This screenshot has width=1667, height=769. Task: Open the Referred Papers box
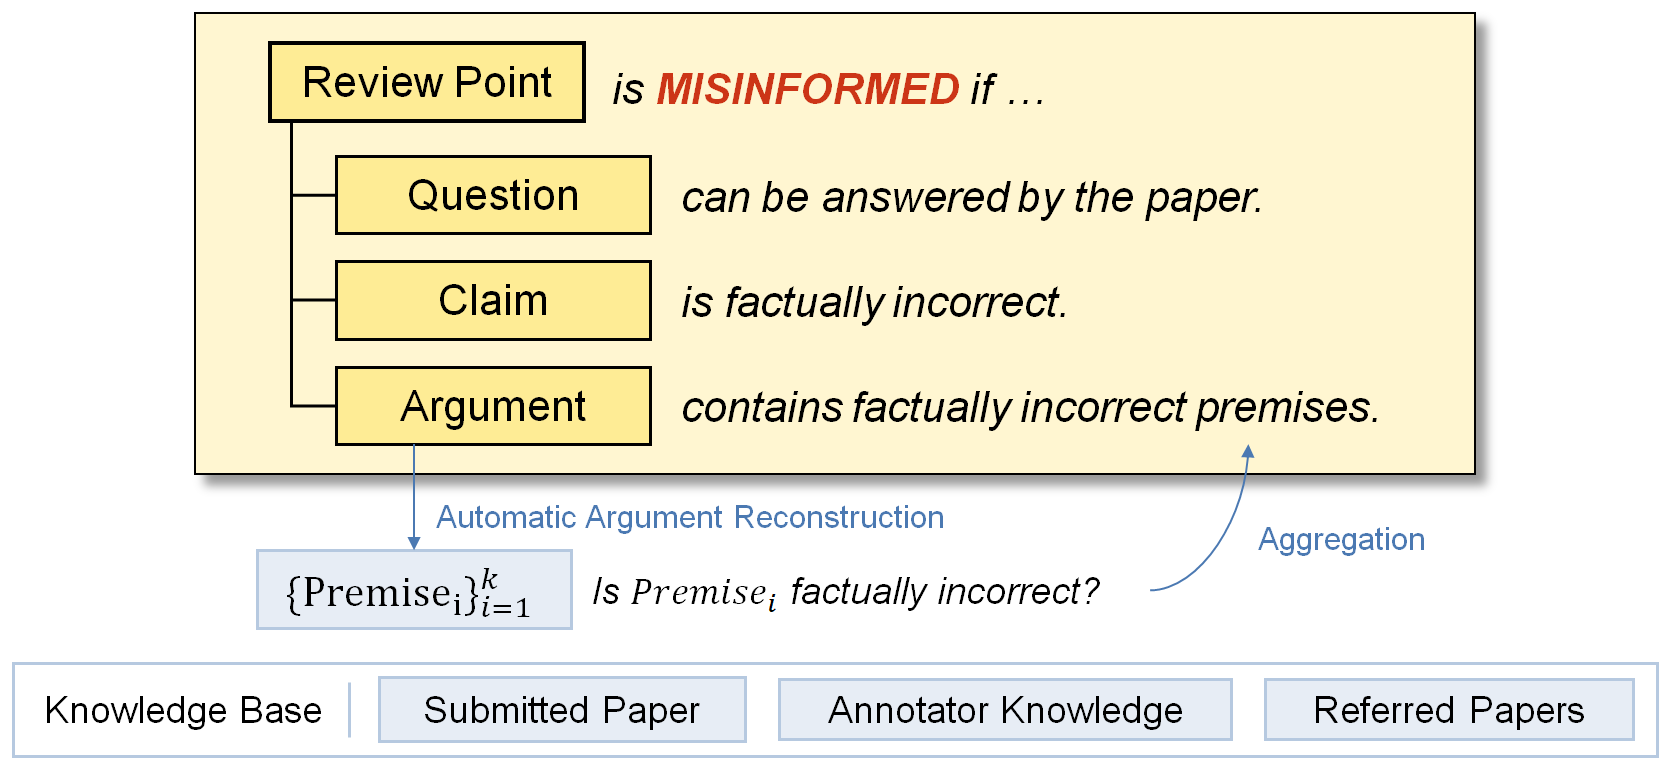click(1448, 710)
